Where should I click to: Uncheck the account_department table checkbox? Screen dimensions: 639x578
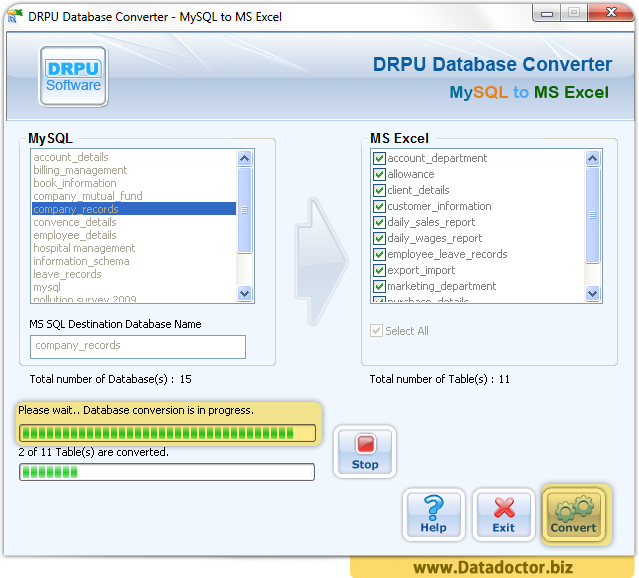[379, 158]
